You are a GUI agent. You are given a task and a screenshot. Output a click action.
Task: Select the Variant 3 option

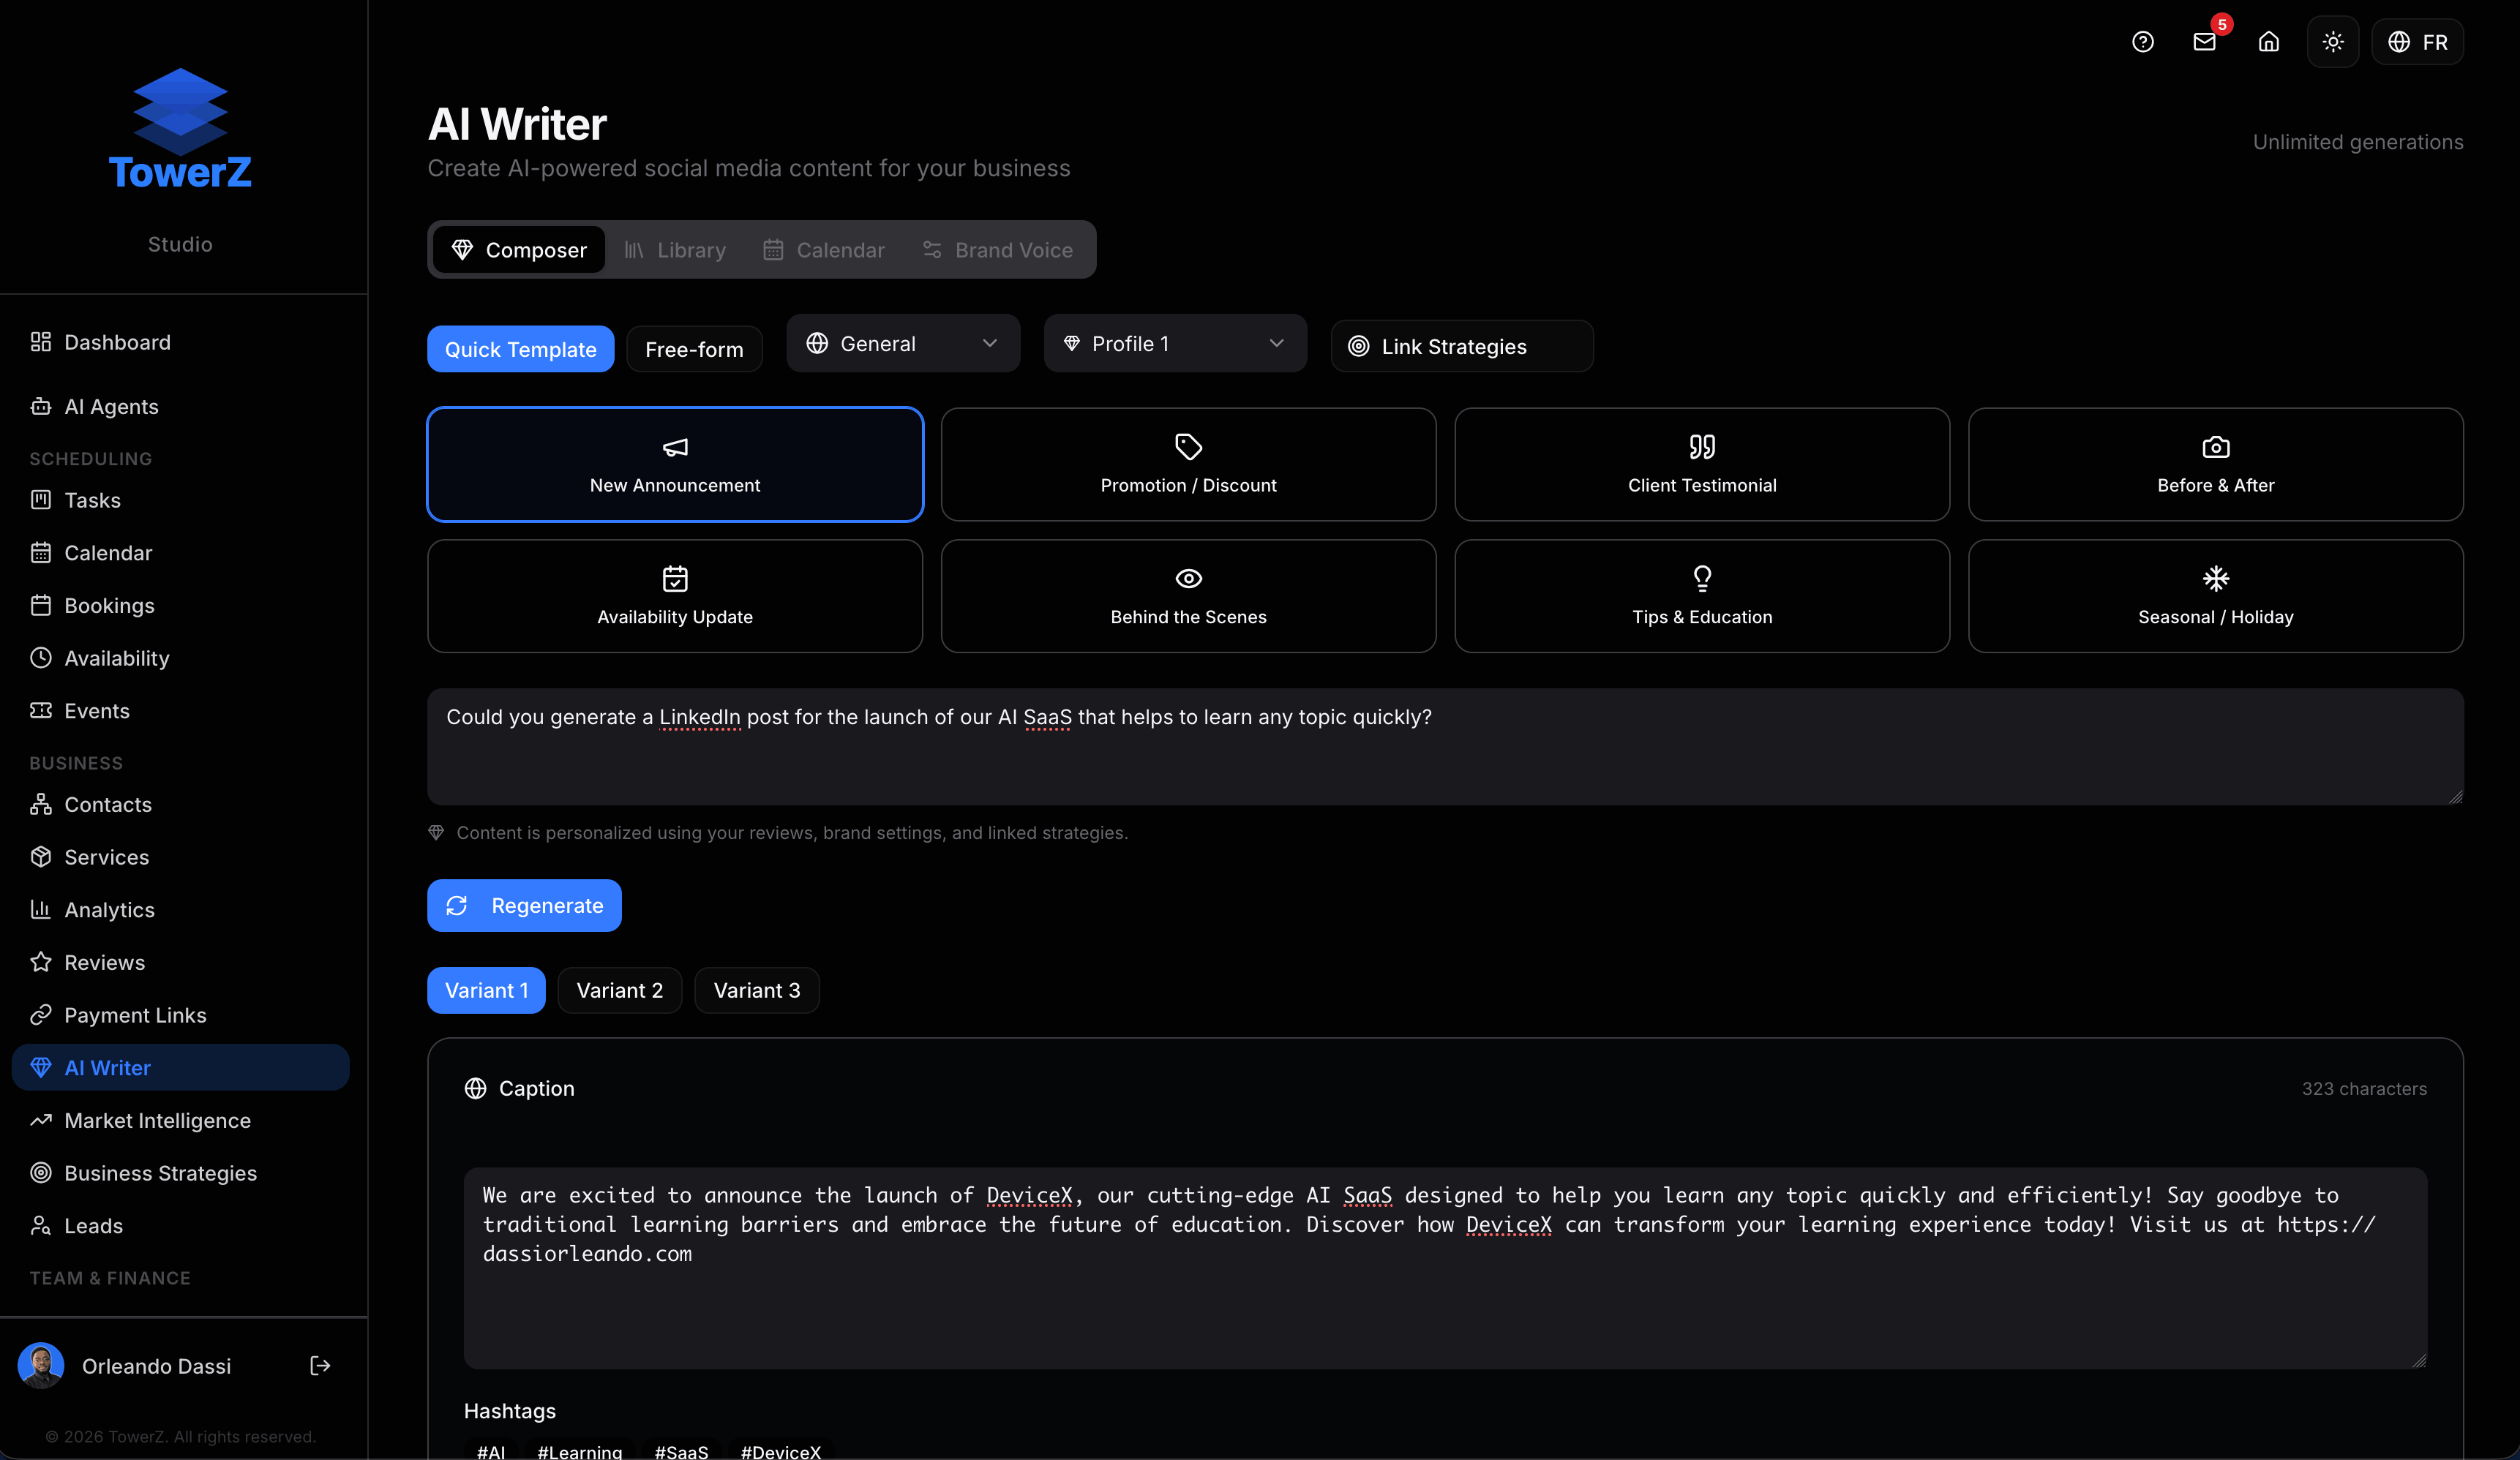[x=756, y=990]
